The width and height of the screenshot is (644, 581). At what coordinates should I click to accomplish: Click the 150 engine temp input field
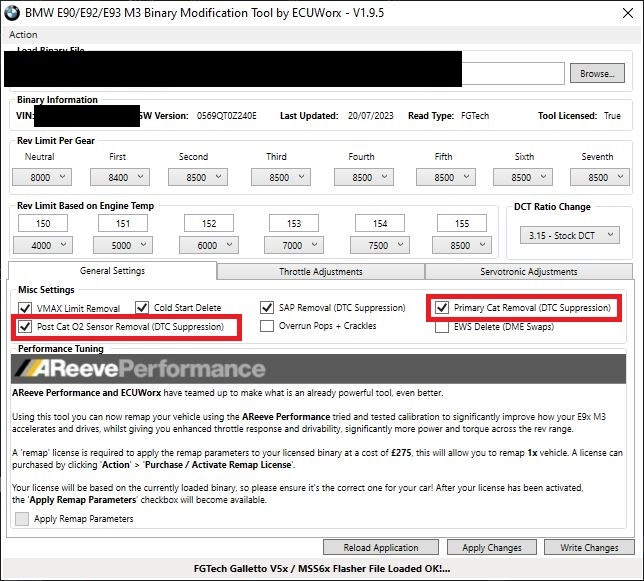(43, 223)
